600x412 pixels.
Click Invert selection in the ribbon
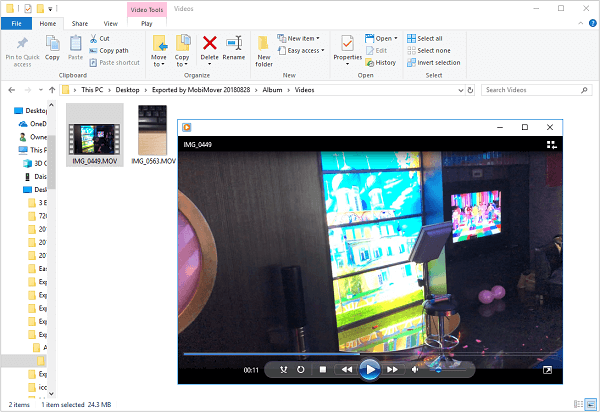pyautogui.click(x=438, y=62)
